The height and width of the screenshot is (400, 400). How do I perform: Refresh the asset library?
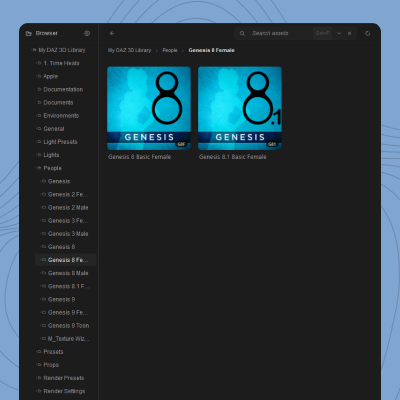[x=367, y=33]
